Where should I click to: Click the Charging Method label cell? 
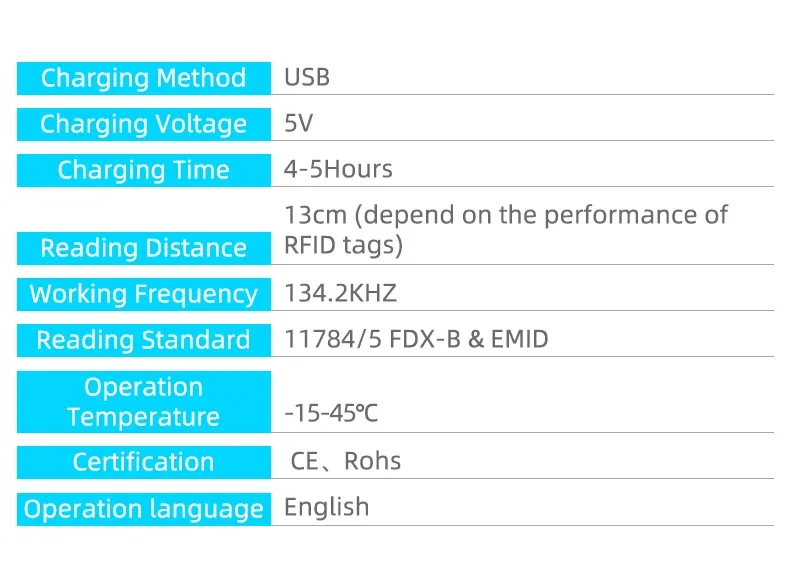click(143, 79)
